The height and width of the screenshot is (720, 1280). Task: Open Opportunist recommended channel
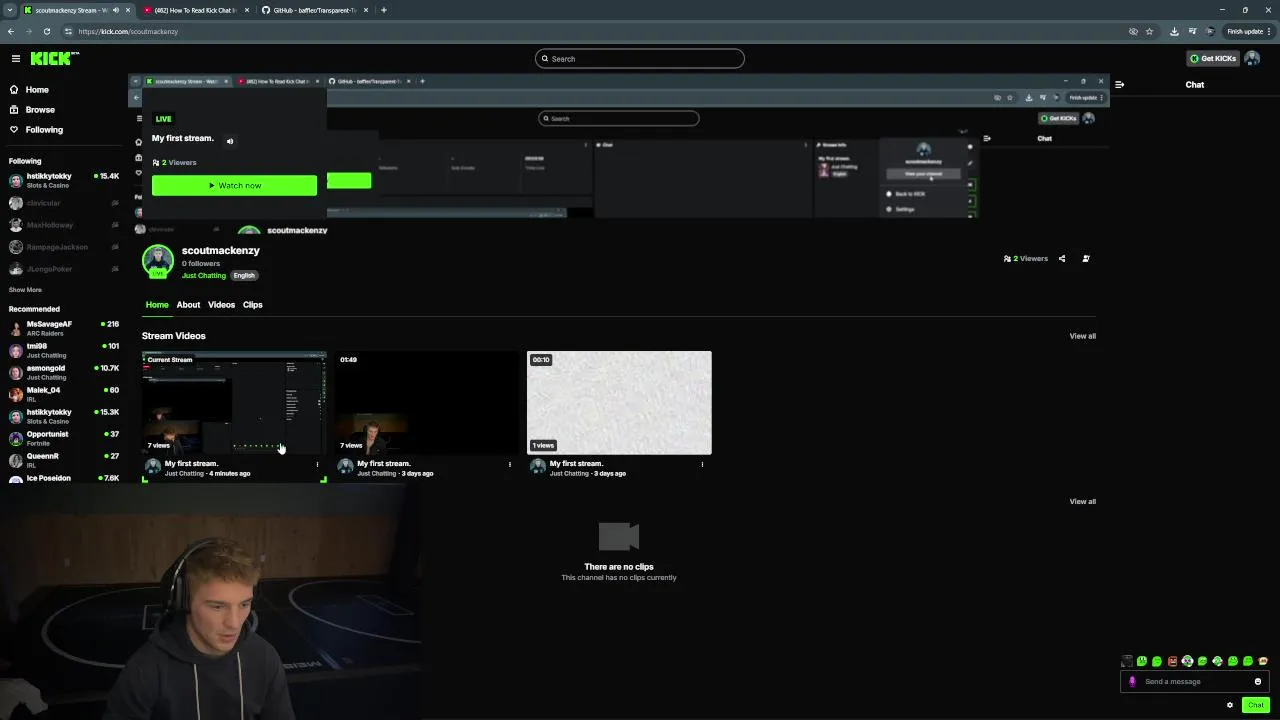coord(63,437)
